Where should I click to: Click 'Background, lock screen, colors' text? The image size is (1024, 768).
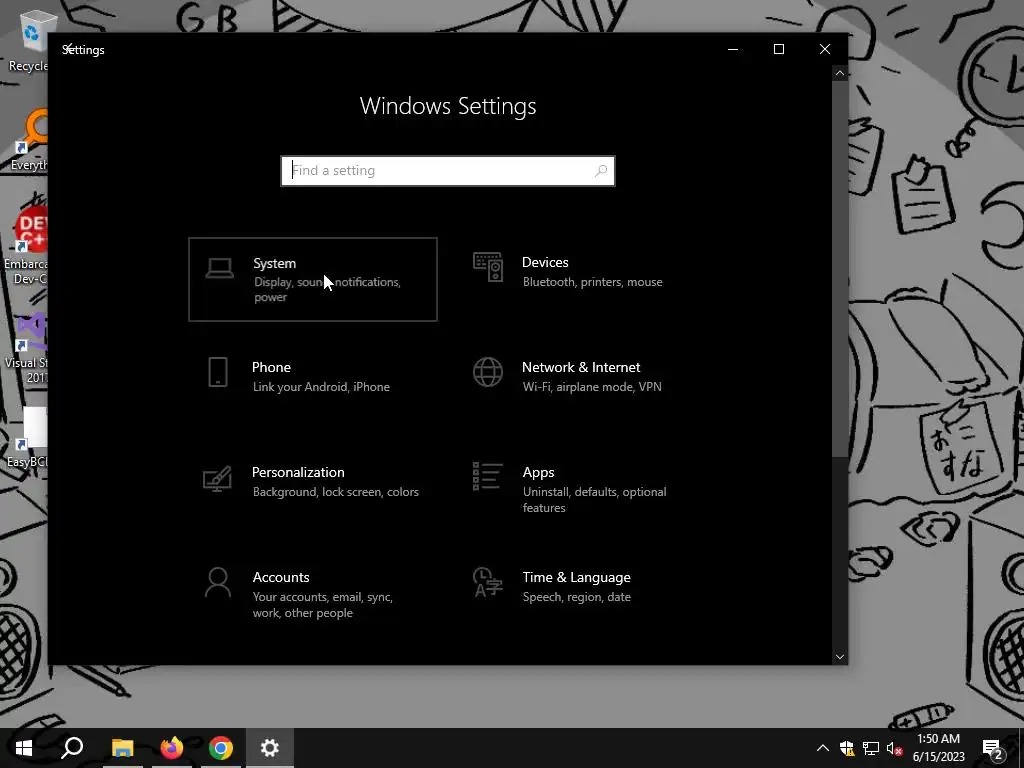point(336,492)
